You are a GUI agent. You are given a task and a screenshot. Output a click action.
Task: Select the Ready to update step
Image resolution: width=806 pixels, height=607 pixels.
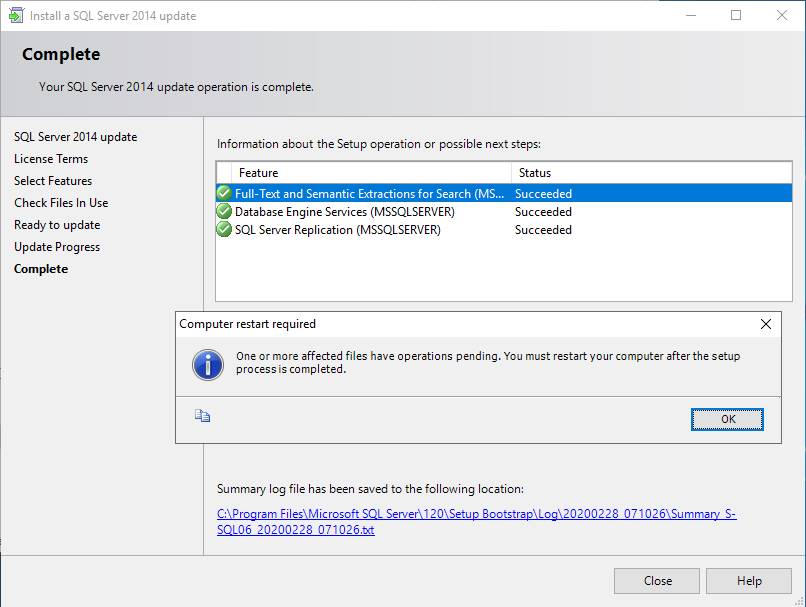coord(57,225)
